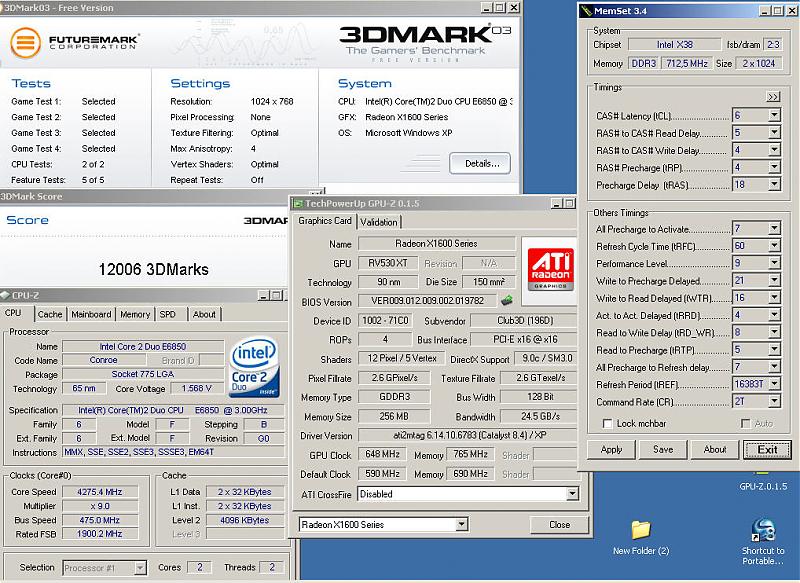This screenshot has height=583, width=800.
Task: Click the green BIOS save chip icon
Action: (x=506, y=300)
